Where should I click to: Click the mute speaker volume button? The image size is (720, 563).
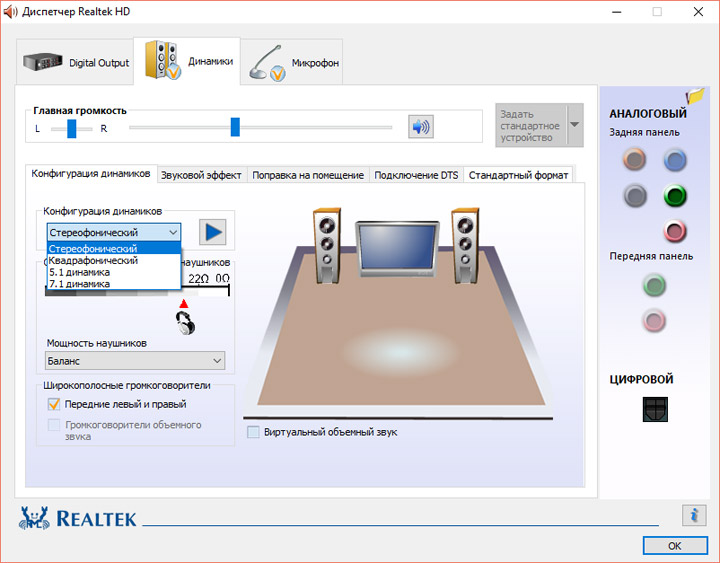click(421, 126)
